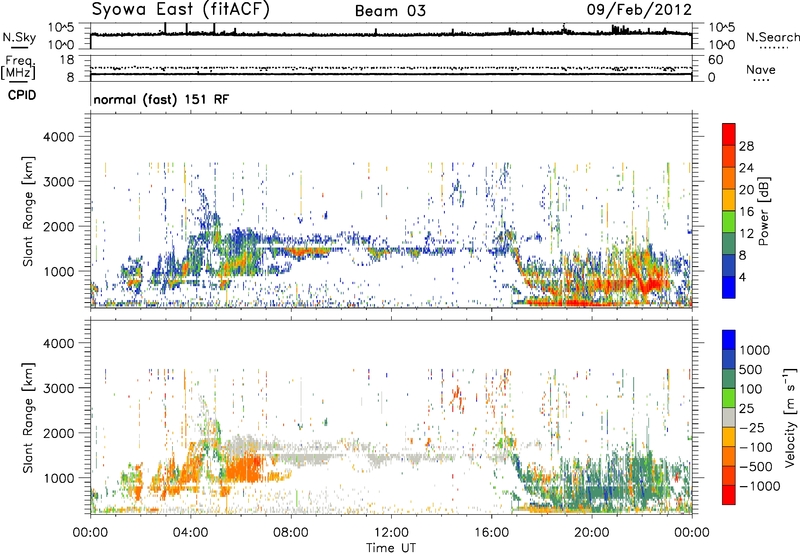The height and width of the screenshot is (554, 800).
Task: Click the 'Freq. [MHz]' axis label
Action: tap(18, 67)
